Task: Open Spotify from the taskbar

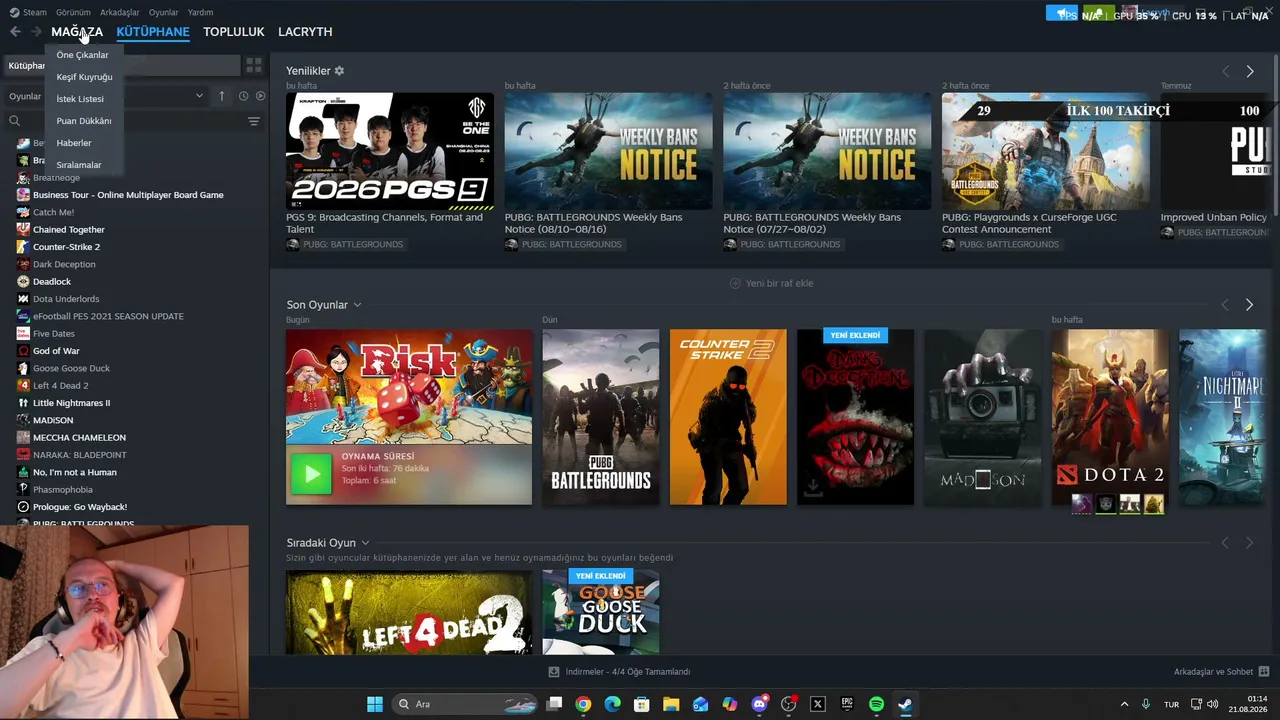Action: pos(876,704)
